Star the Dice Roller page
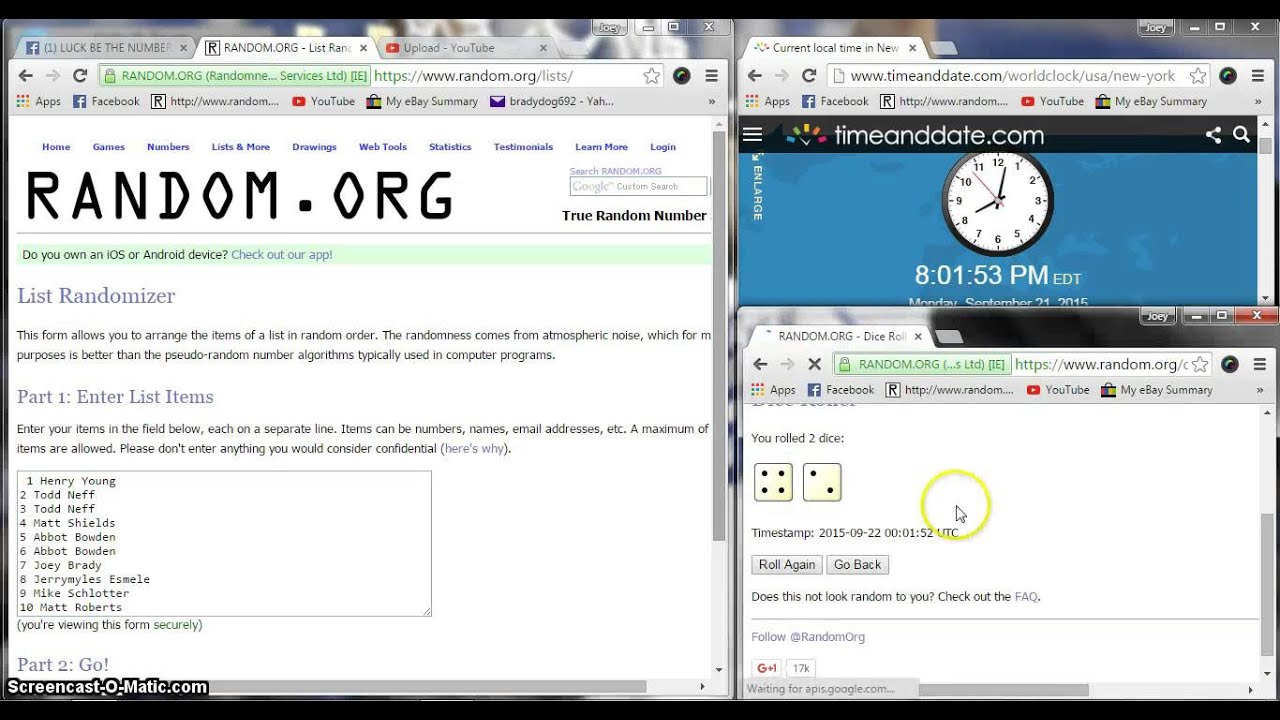 pyautogui.click(x=1200, y=364)
